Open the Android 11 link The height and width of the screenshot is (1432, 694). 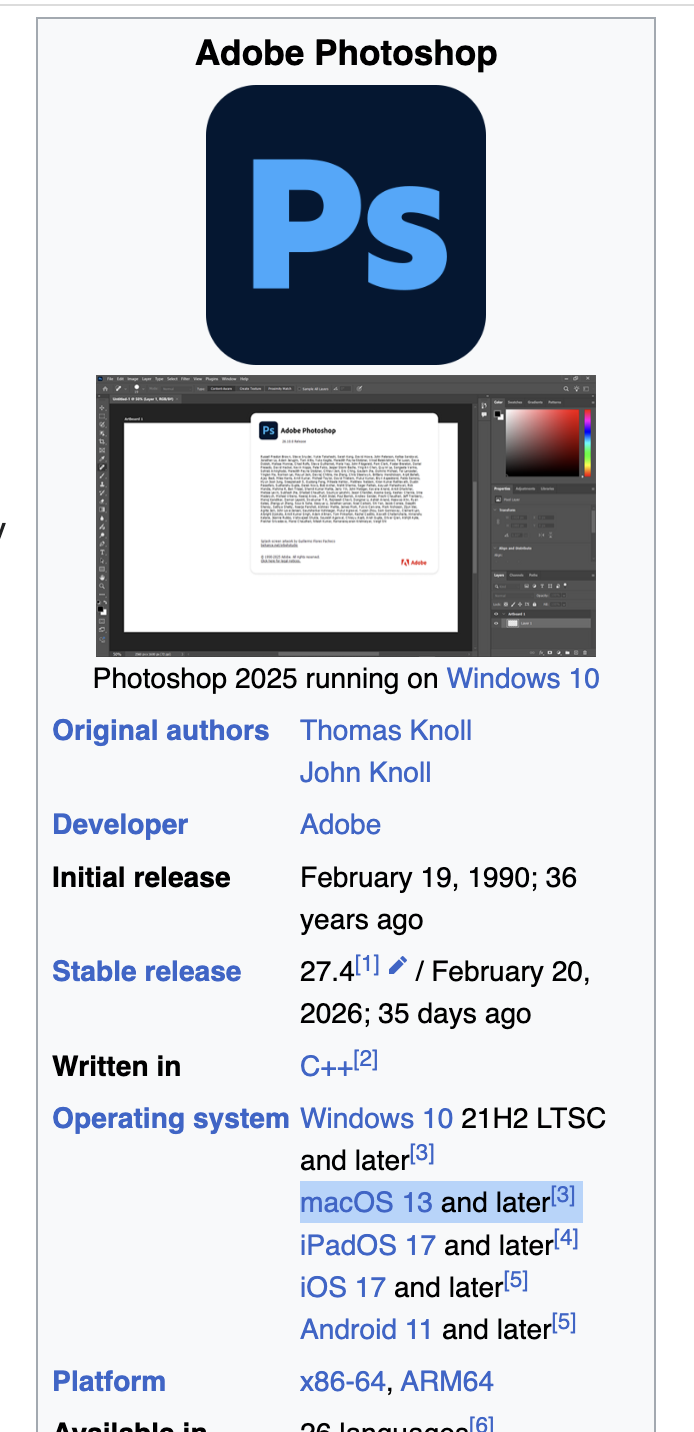tap(367, 1328)
